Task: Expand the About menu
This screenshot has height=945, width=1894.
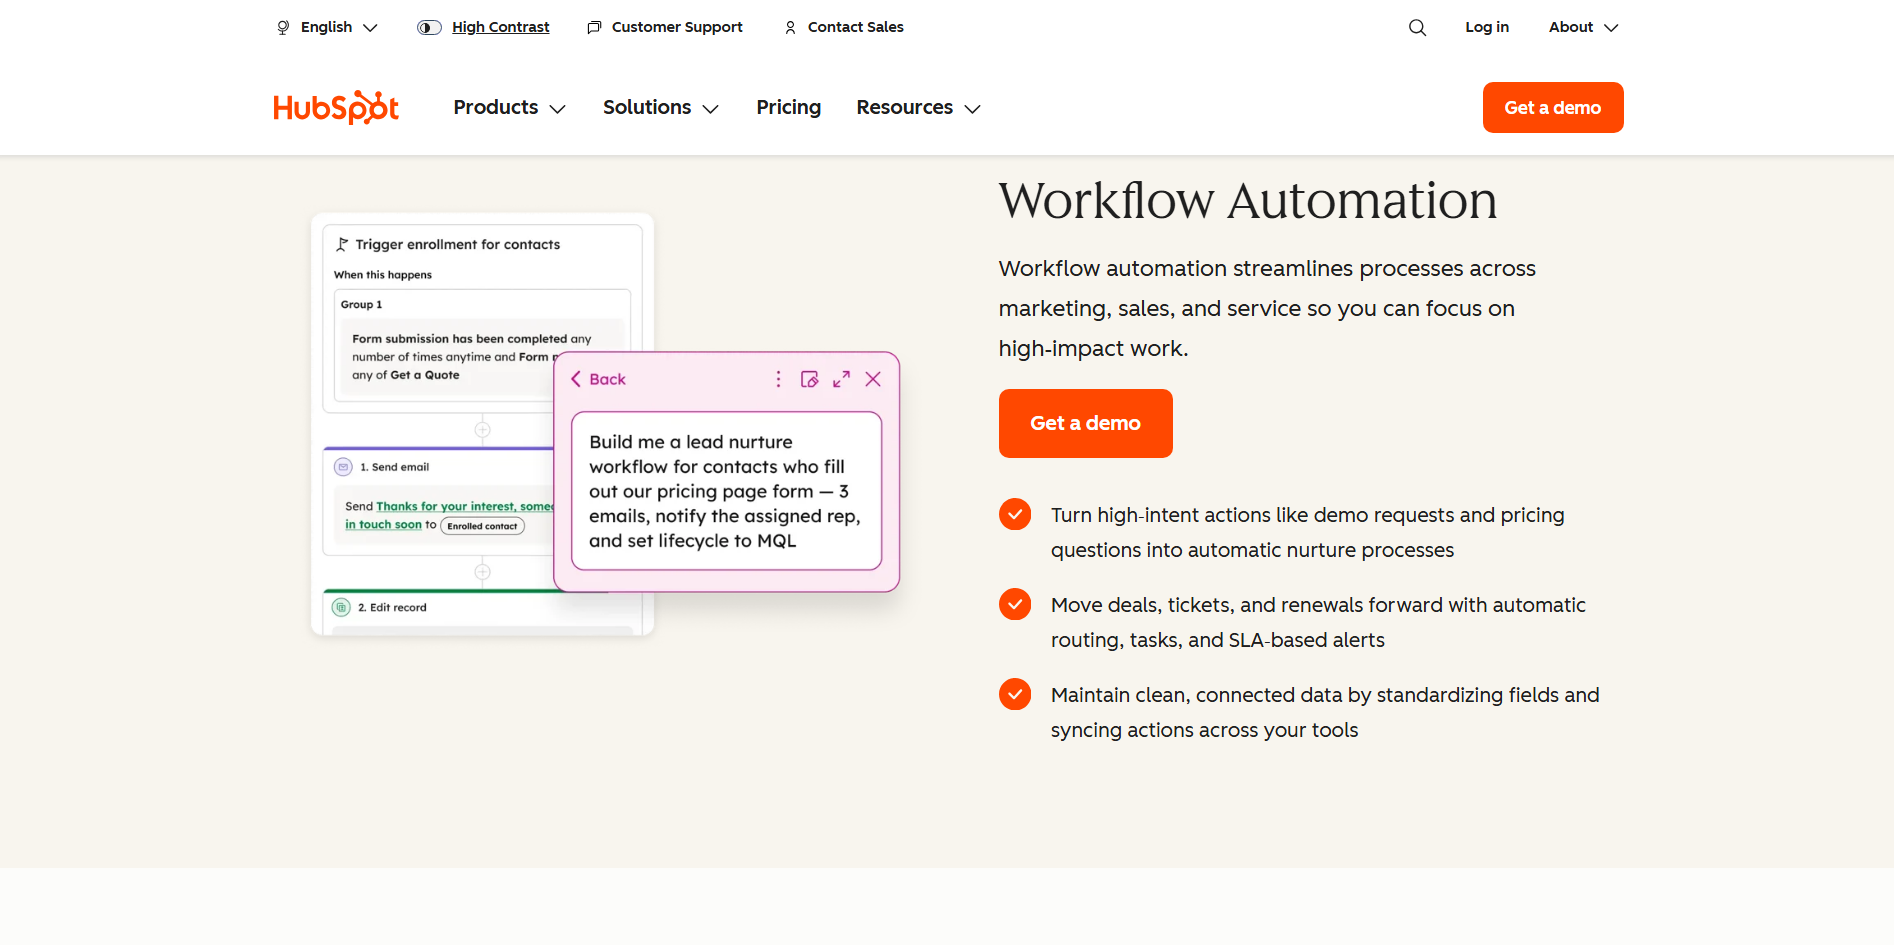Action: (1583, 27)
